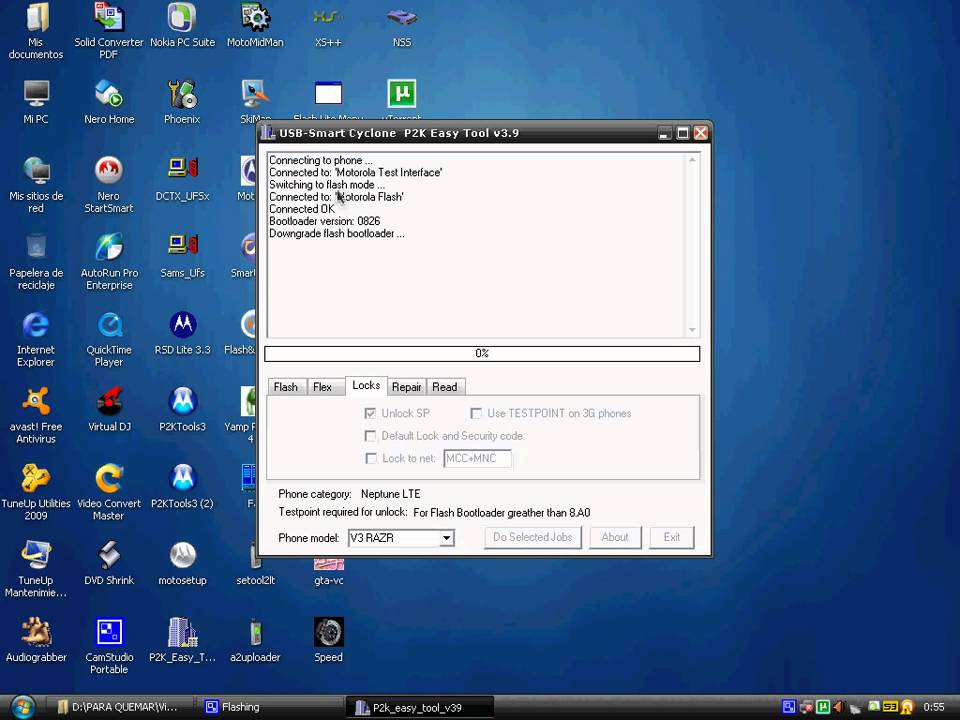Click the system tray clock 0:55

pos(933,707)
